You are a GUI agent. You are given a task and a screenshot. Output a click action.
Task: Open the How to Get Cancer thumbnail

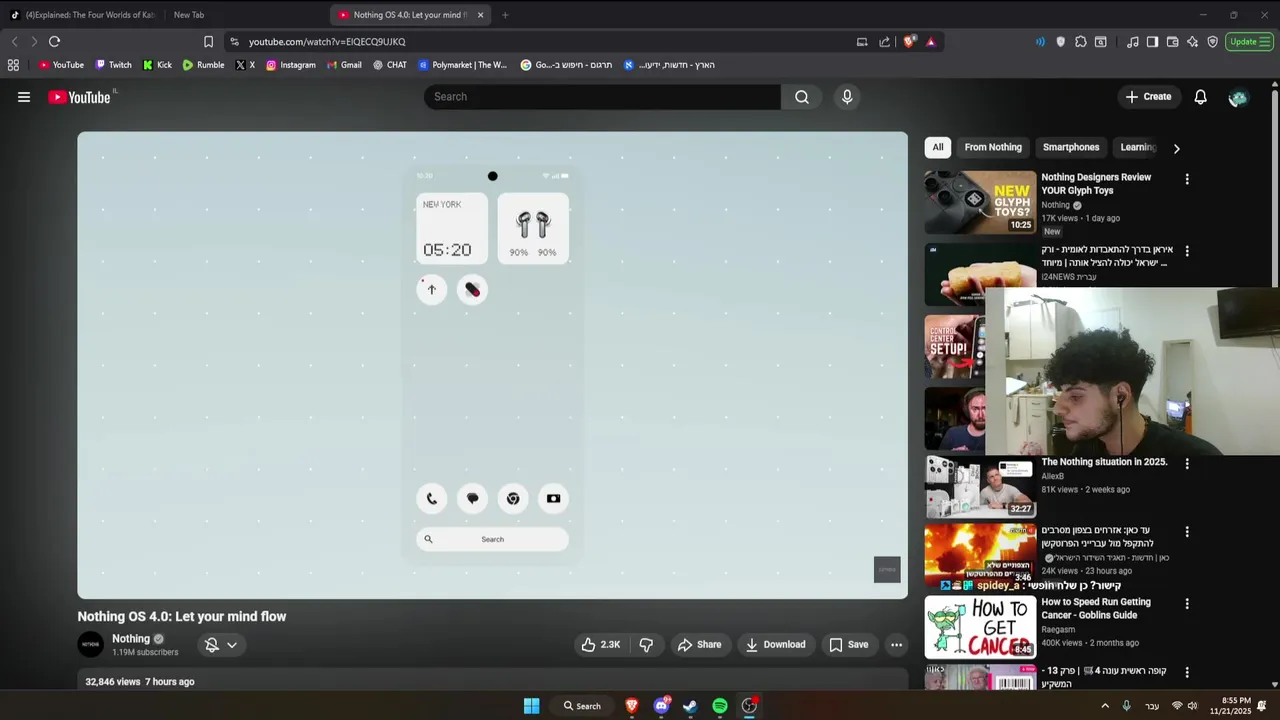(980, 627)
